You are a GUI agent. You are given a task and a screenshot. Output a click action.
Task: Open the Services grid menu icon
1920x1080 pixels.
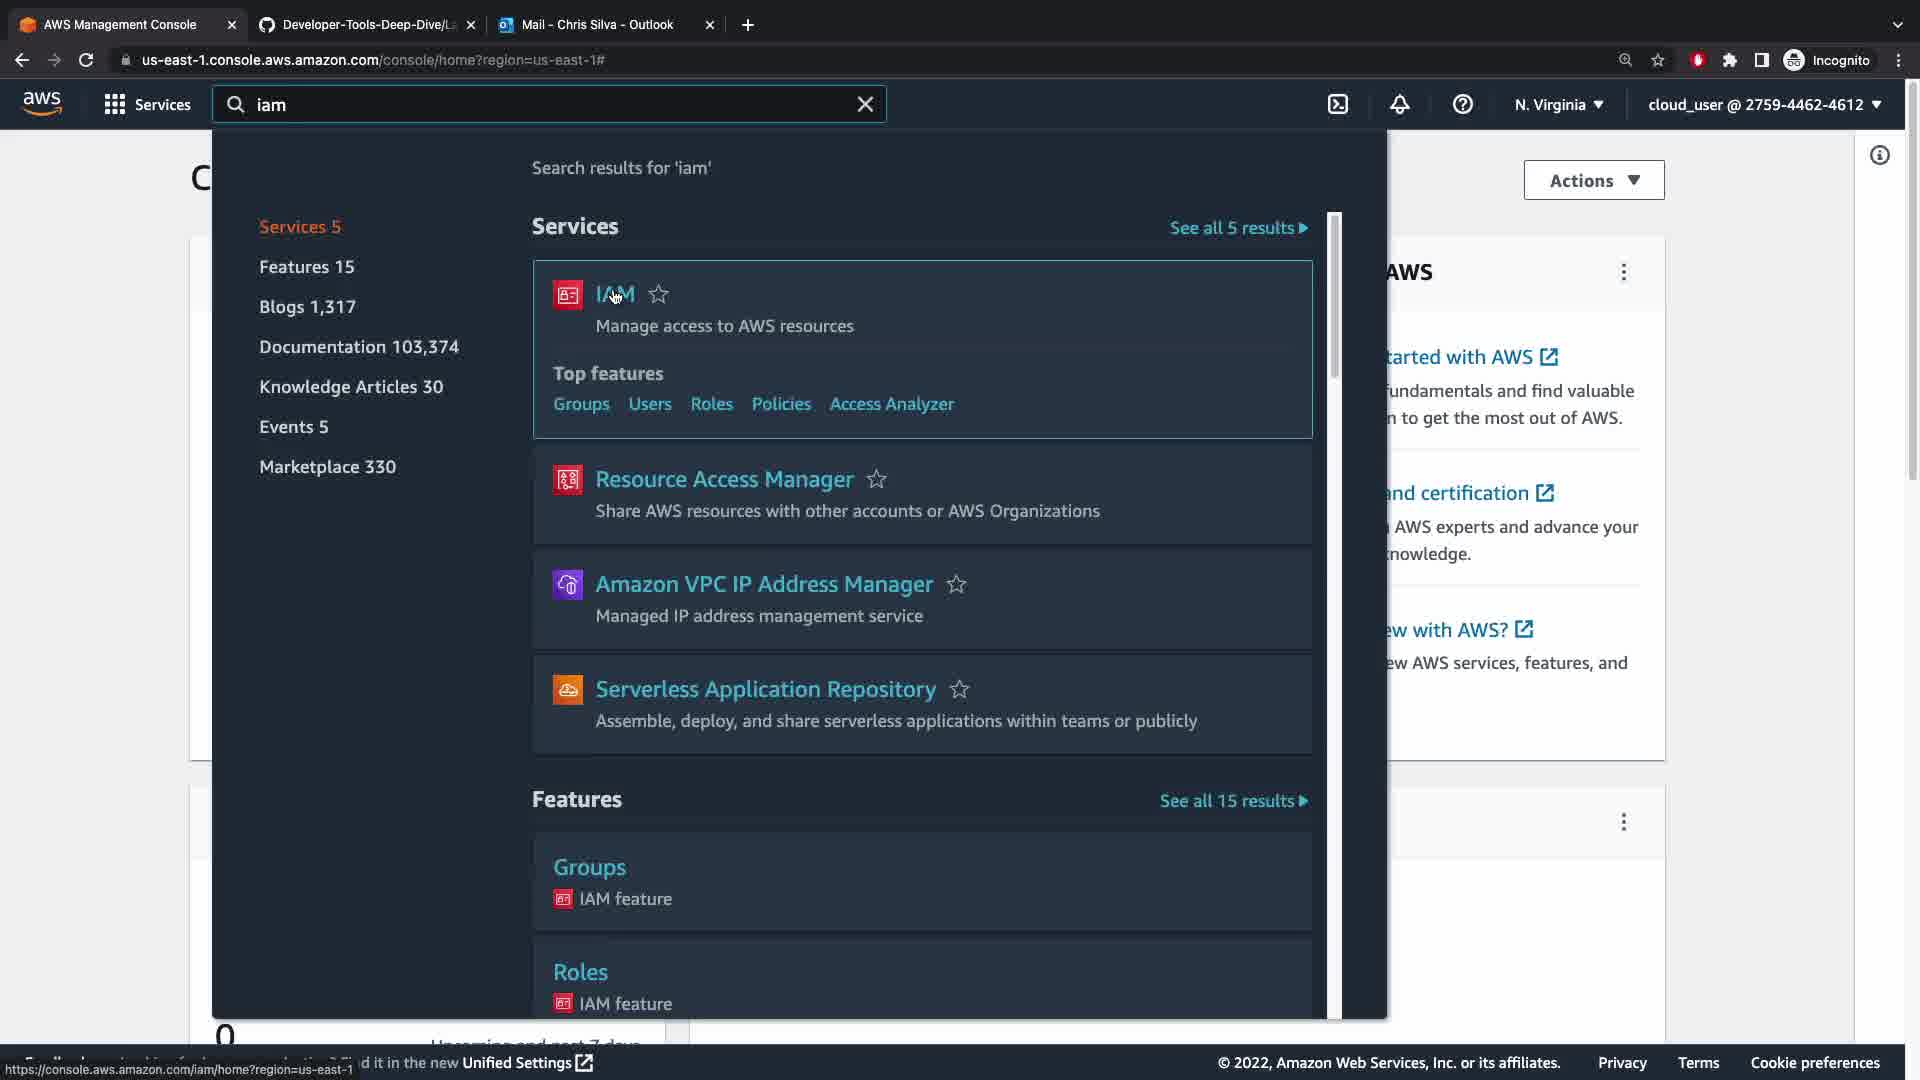tap(115, 104)
